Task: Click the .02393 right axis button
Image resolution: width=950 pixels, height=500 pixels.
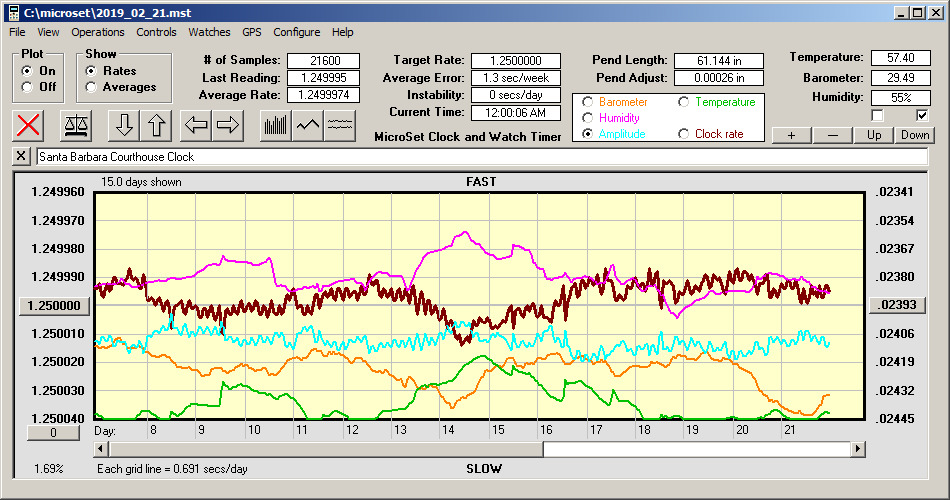Action: 897,305
